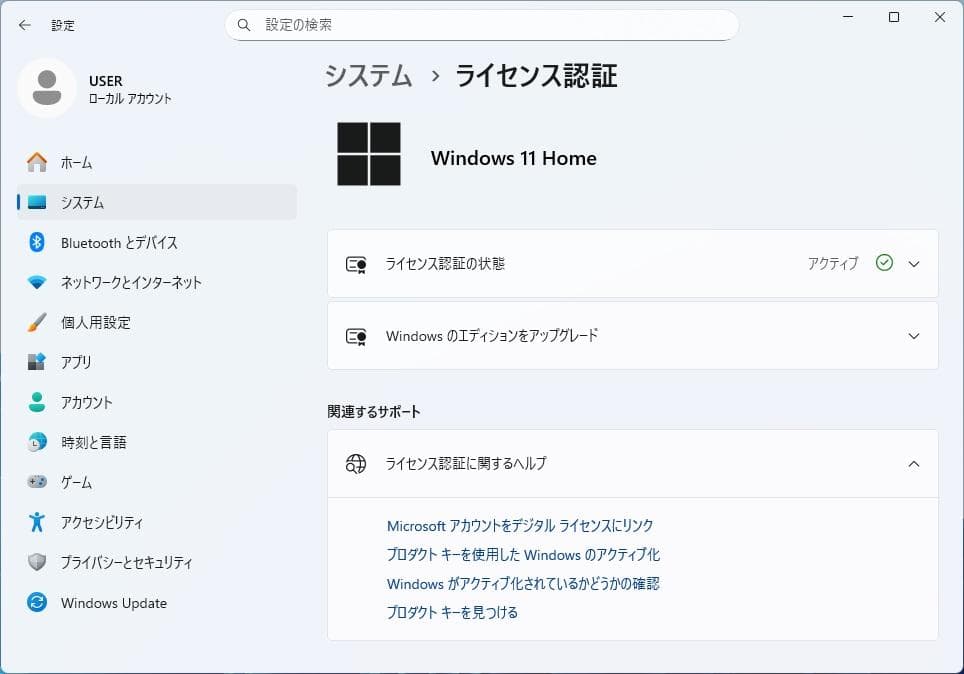Click the Windows 11 Home text
Viewport: 964px width, 674px height.
pyautogui.click(x=513, y=158)
